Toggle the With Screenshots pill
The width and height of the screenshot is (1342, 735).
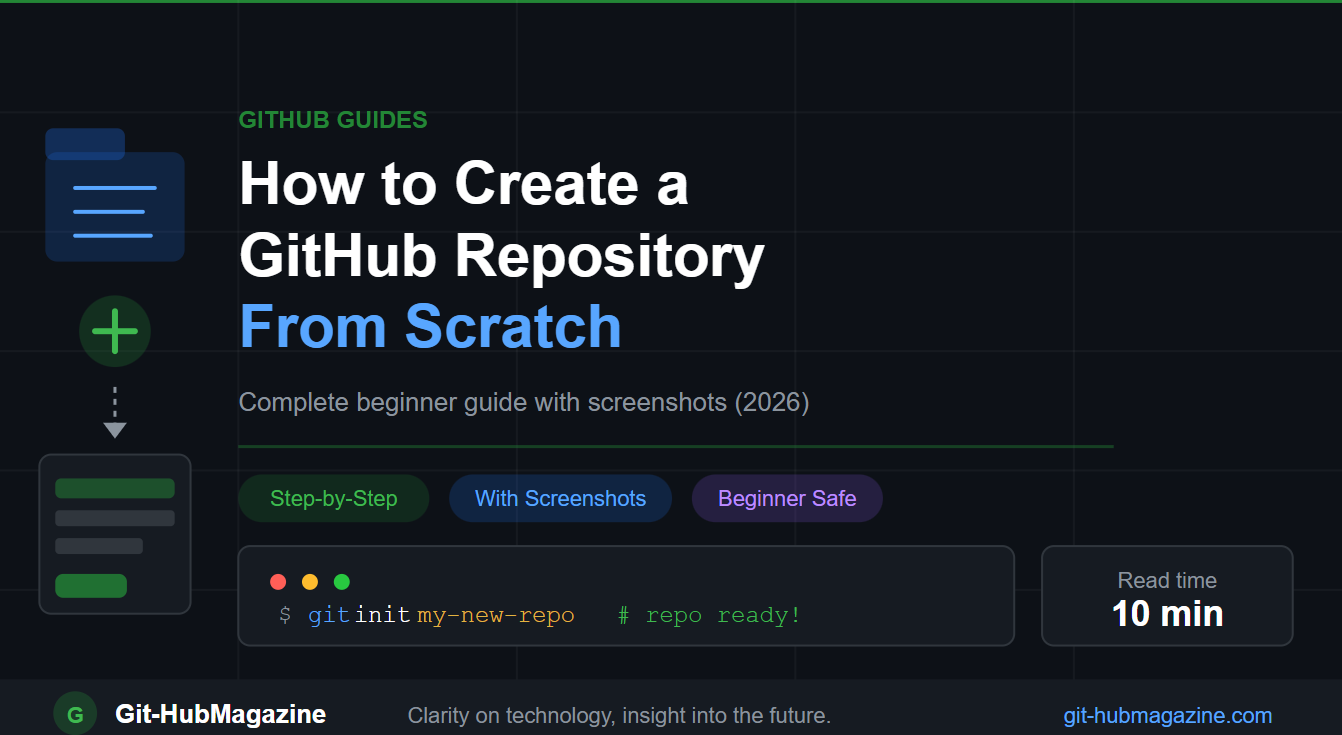560,498
